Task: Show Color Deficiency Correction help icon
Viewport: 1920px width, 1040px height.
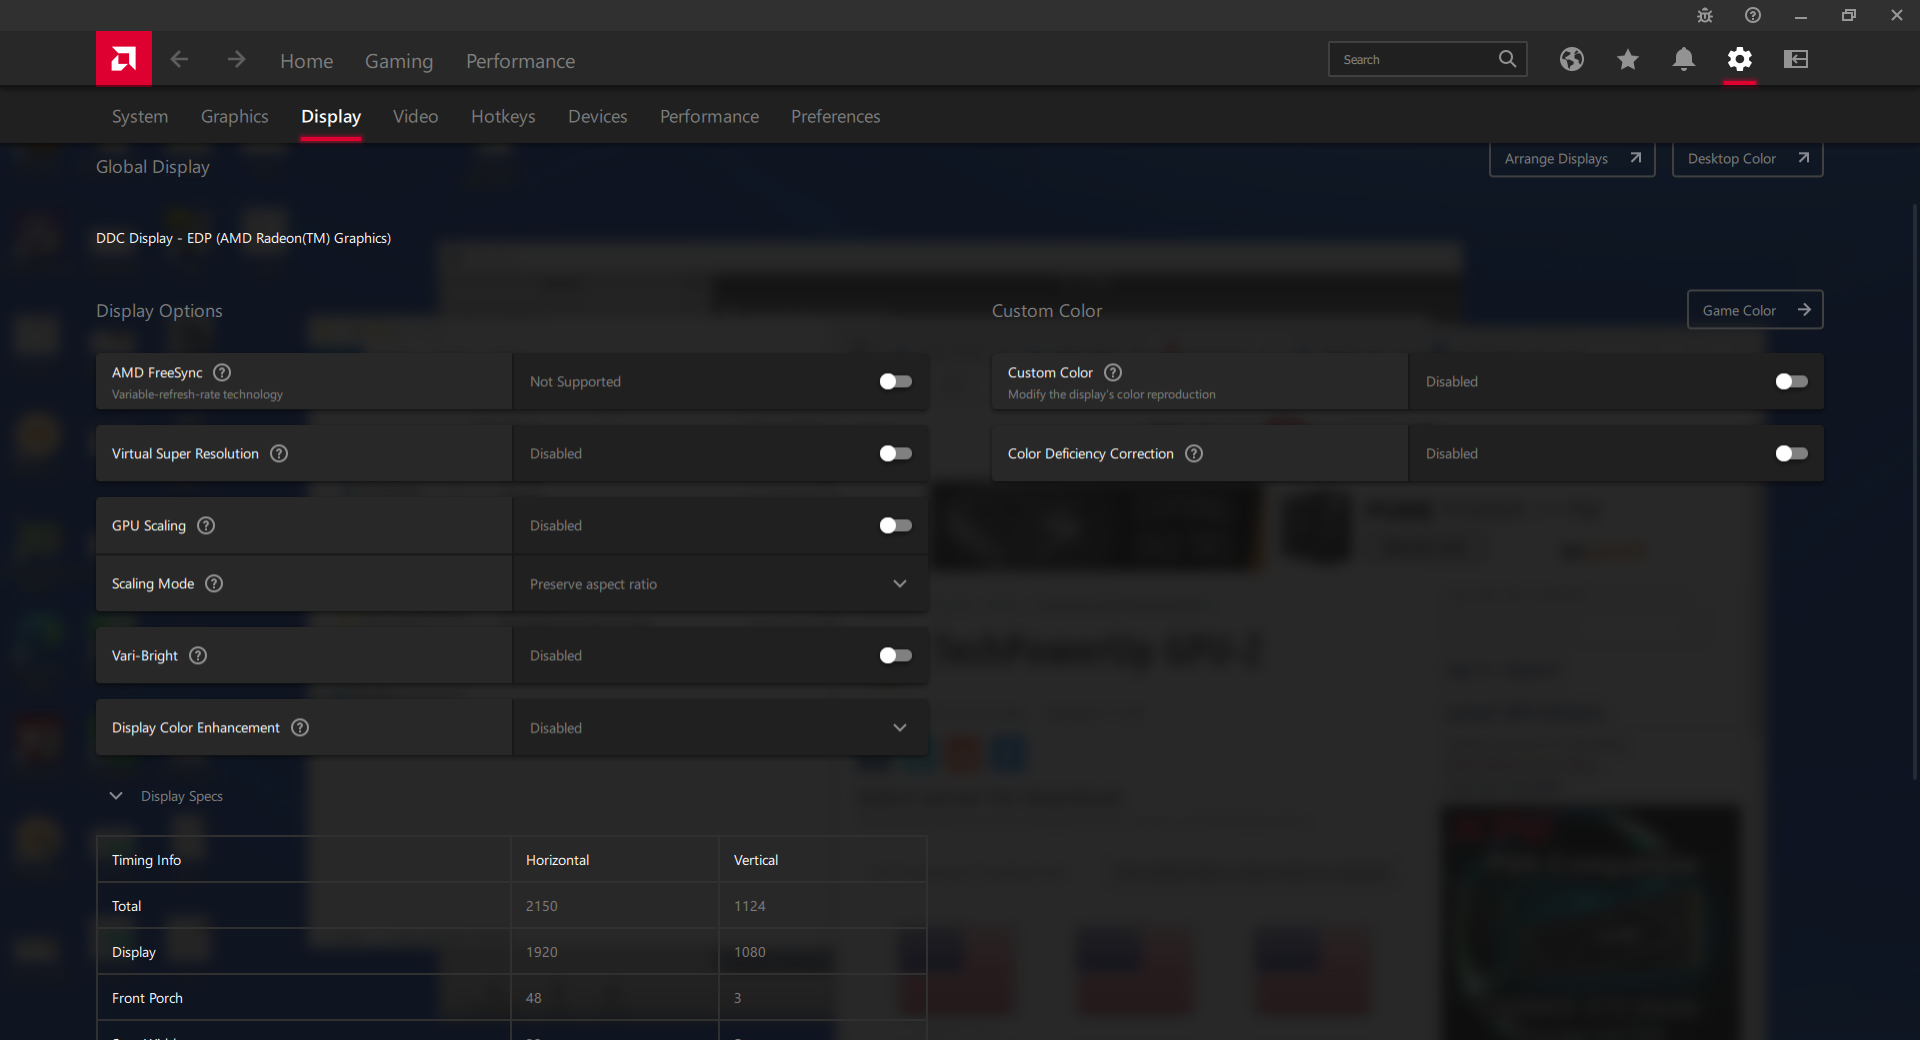Action: [1194, 453]
